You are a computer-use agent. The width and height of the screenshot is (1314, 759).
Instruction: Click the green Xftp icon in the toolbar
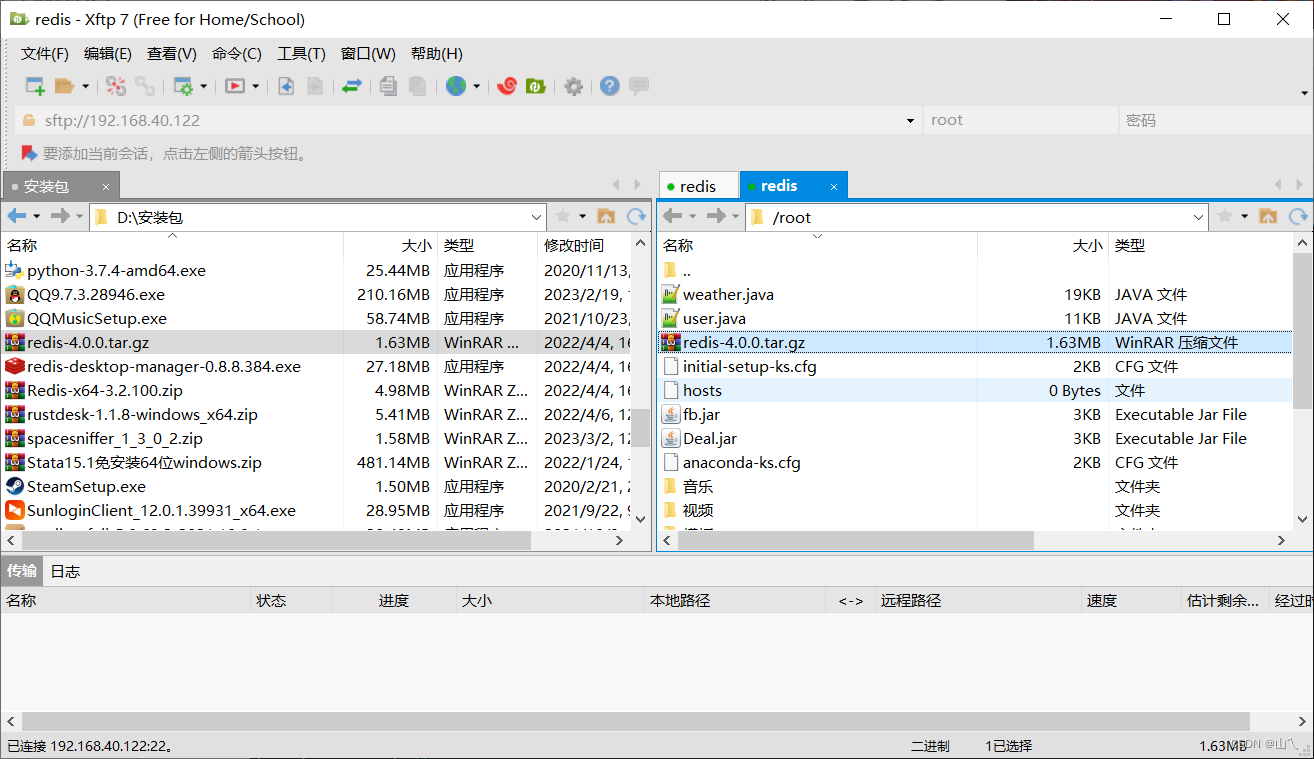(x=536, y=86)
